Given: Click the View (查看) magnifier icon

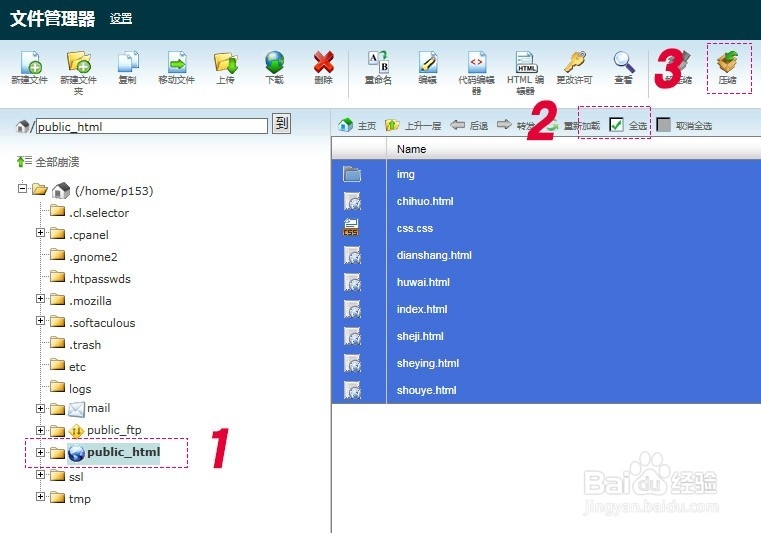Looking at the screenshot, I should pyautogui.click(x=624, y=63).
